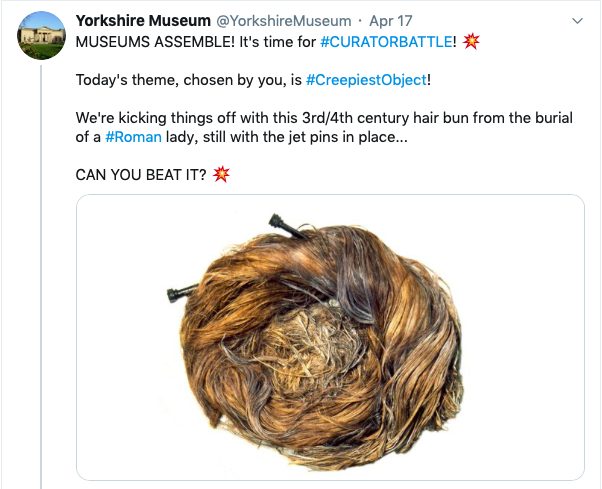This screenshot has height=489, width=602.
Task: Follow the #CURATORBATTLE hashtag
Action: pos(386,41)
